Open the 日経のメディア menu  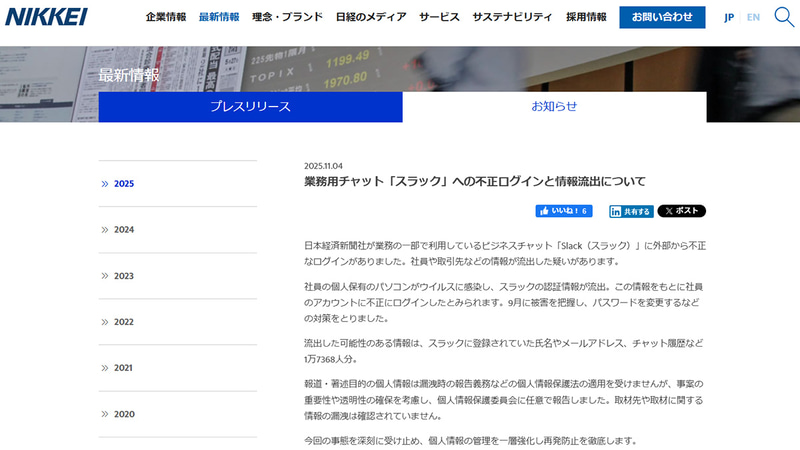coord(371,17)
